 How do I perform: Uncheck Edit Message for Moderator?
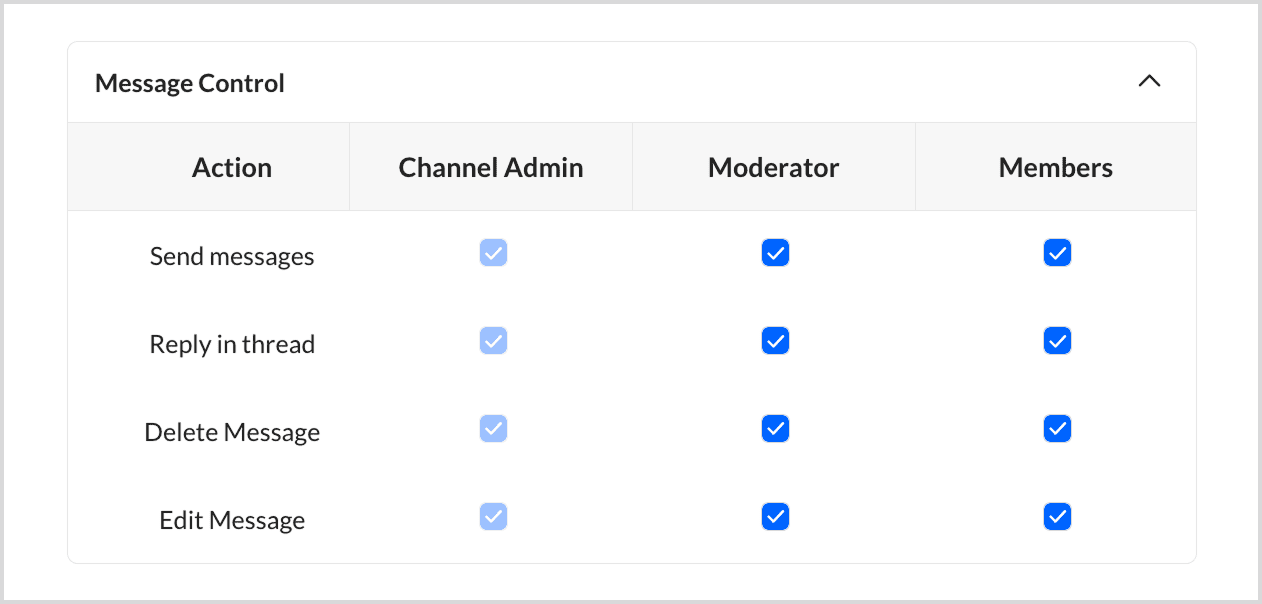pyautogui.click(x=775, y=517)
